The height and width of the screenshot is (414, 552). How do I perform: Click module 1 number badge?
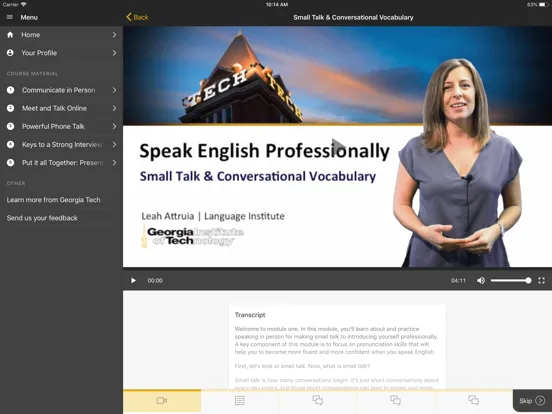point(11,90)
